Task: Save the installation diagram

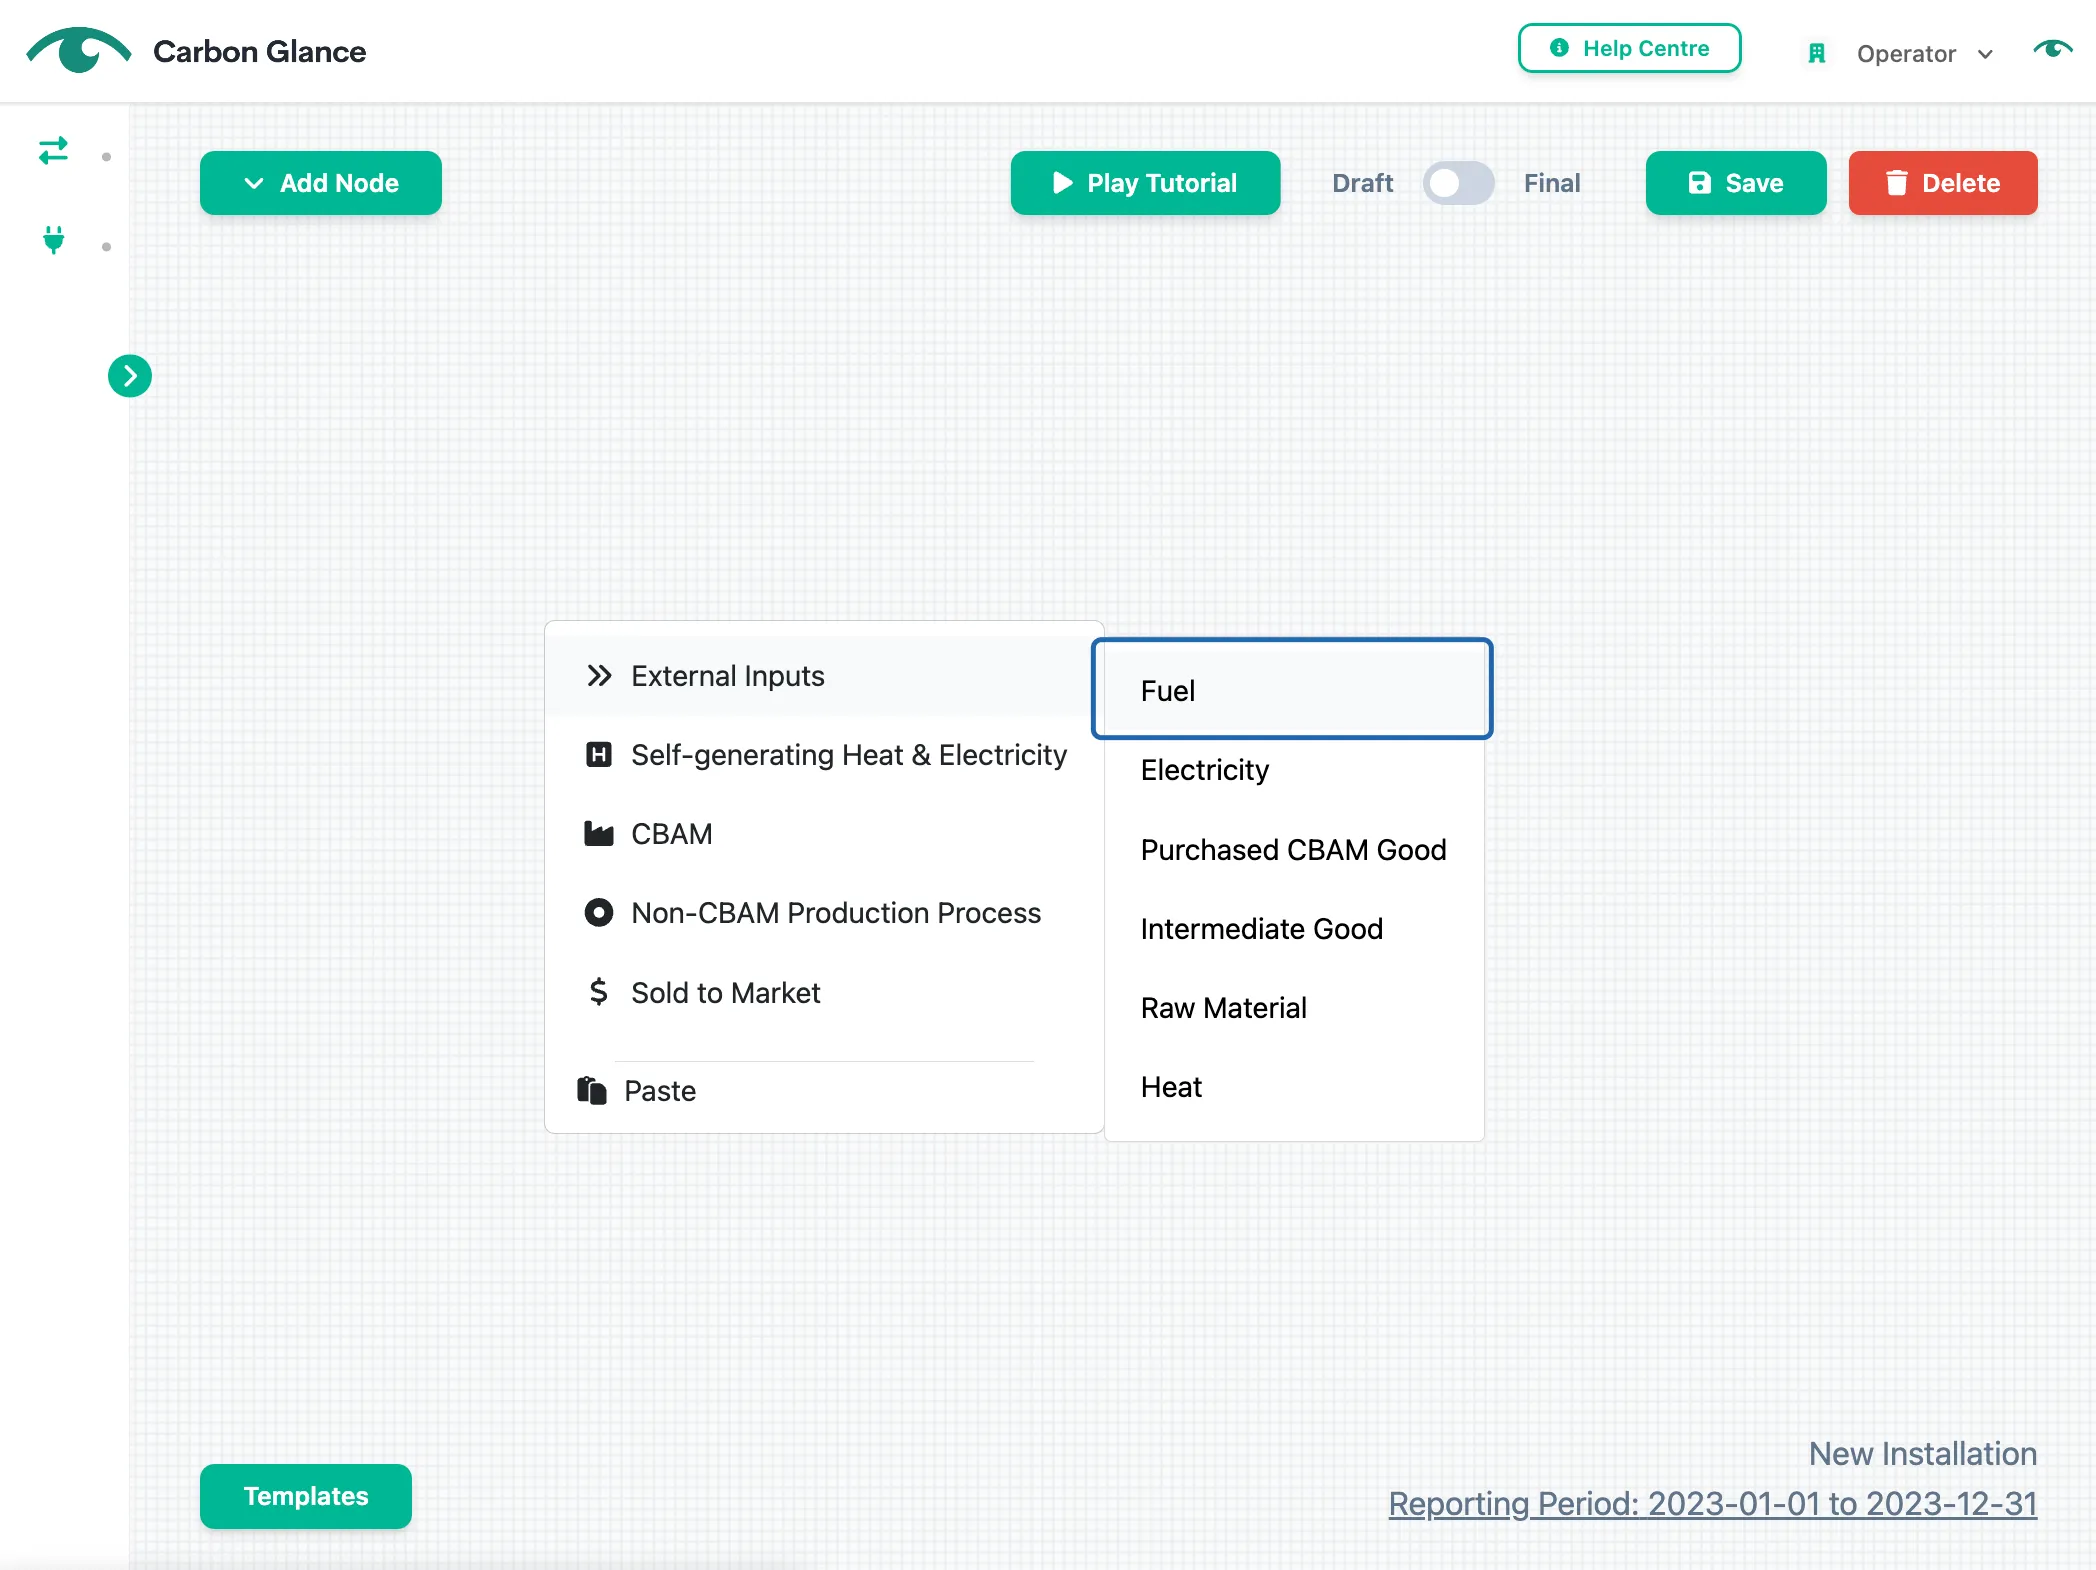Action: (x=1736, y=183)
